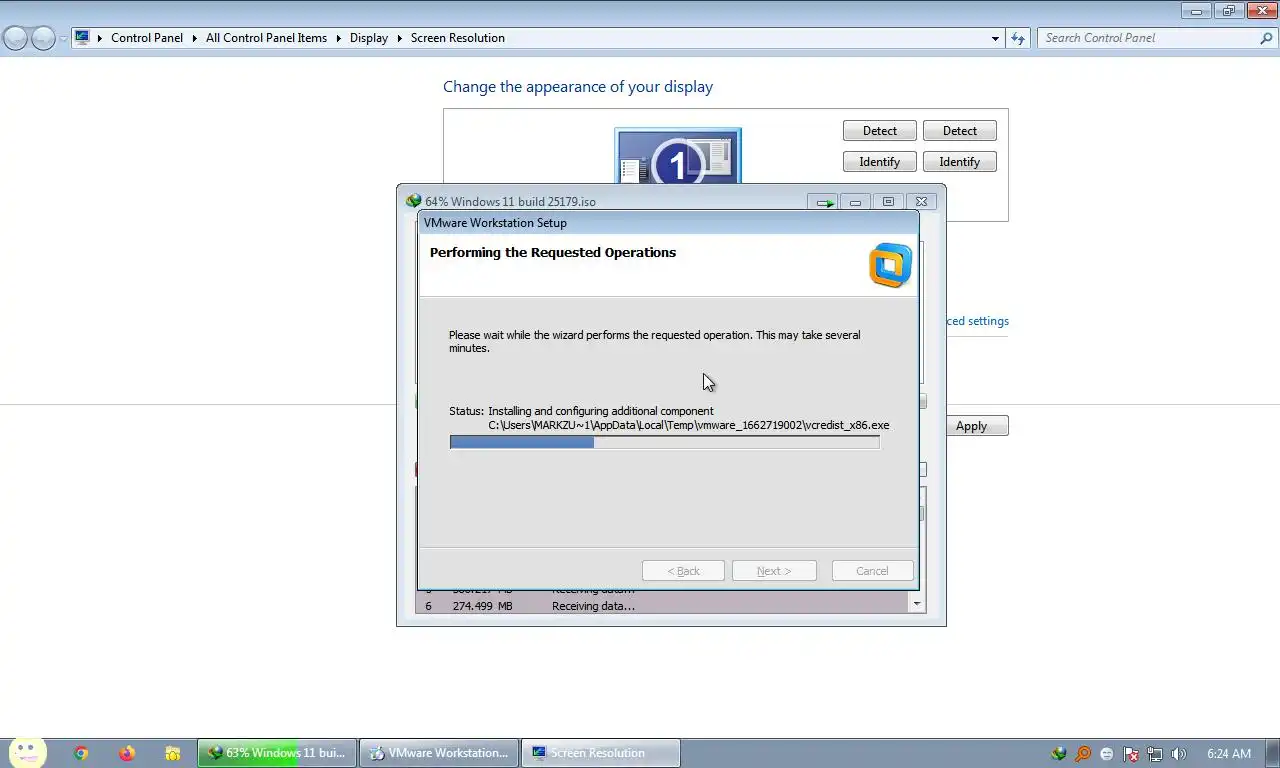Click the Control Panel back navigation arrow
Viewport: 1280px width, 768px height.
tap(15, 38)
